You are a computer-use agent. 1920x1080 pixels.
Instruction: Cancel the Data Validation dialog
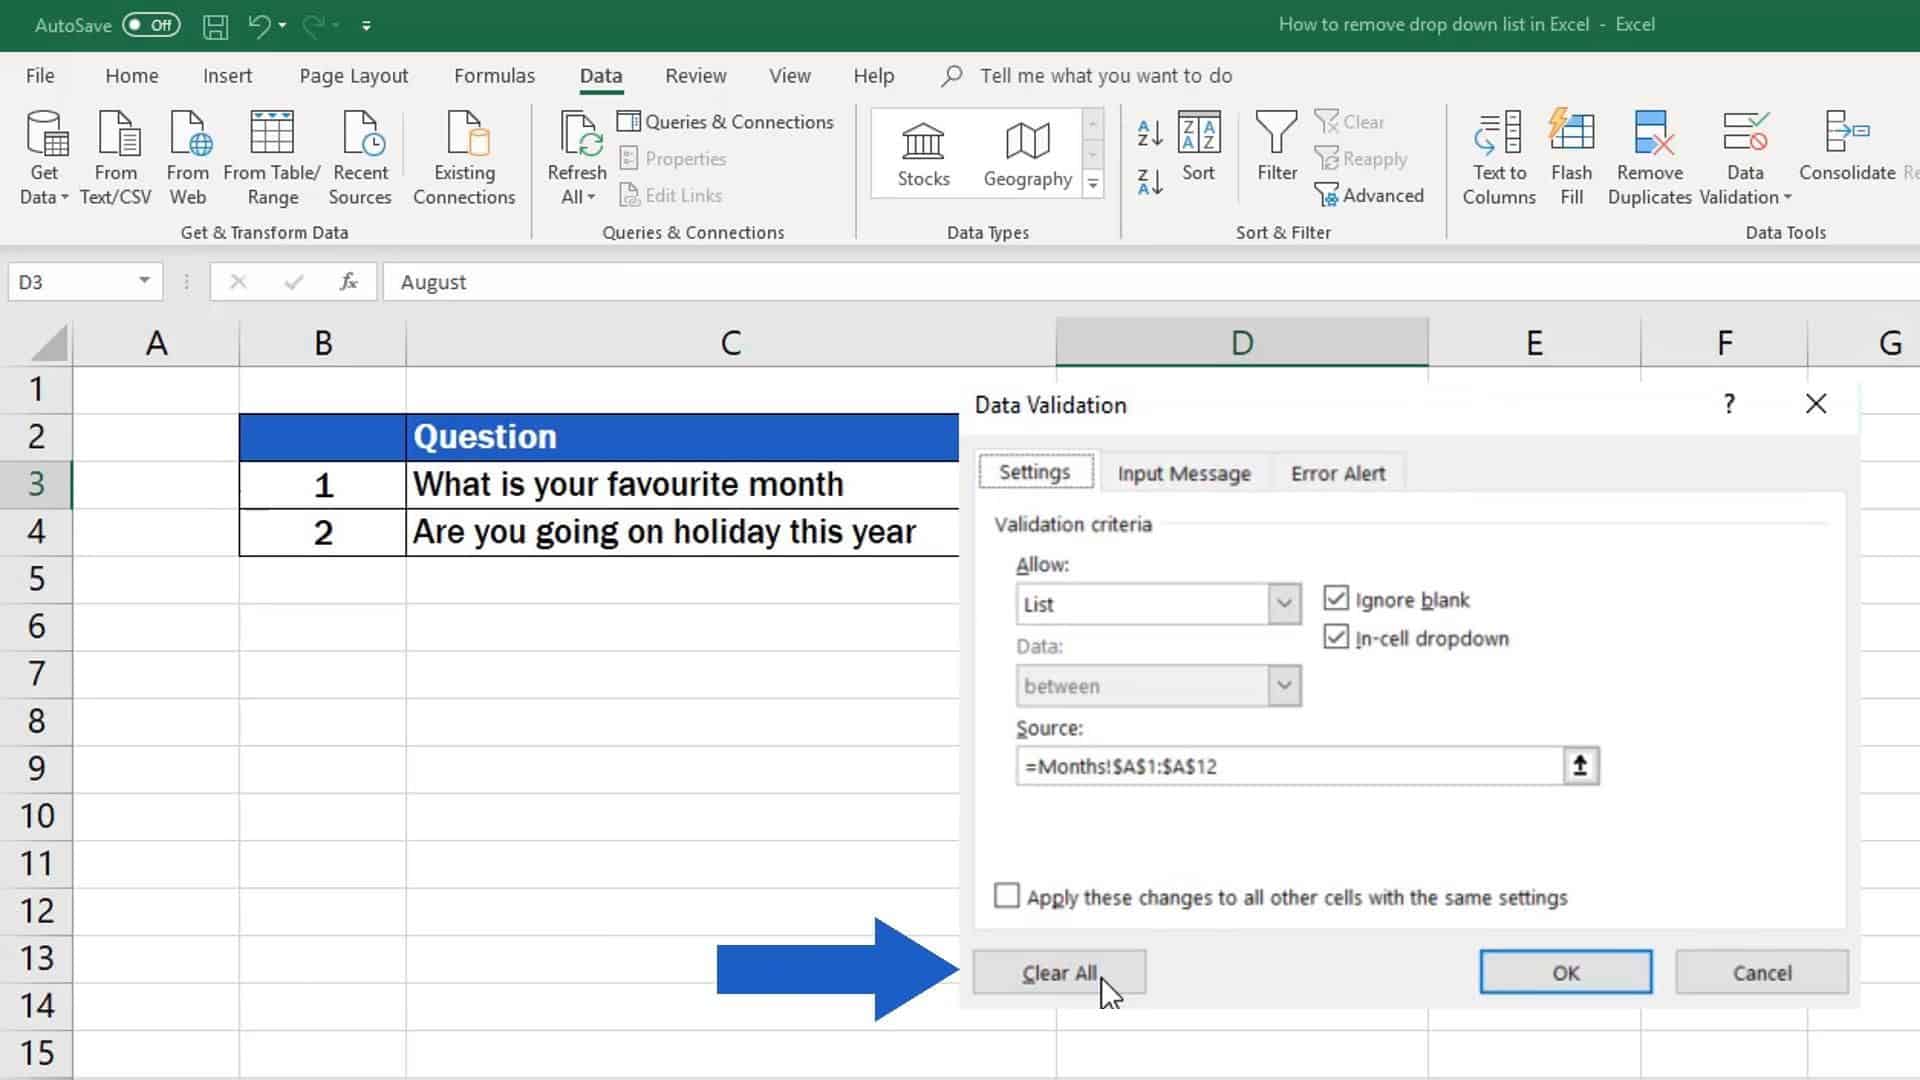pos(1761,971)
